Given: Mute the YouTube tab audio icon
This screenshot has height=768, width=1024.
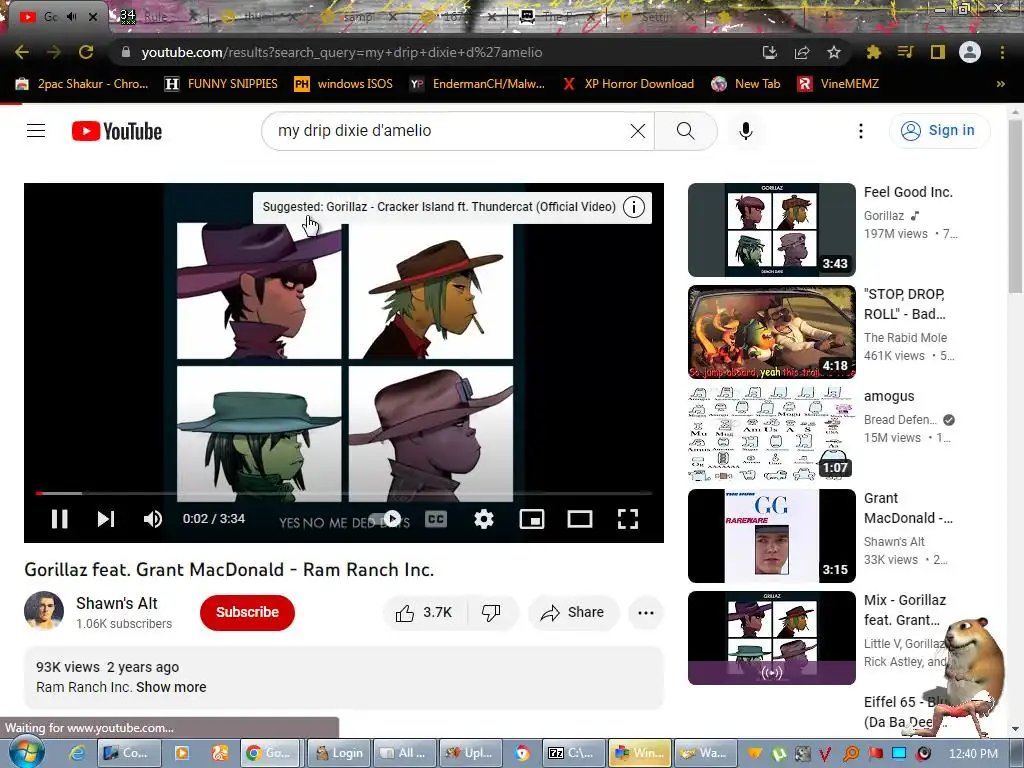Looking at the screenshot, I should coord(71,17).
